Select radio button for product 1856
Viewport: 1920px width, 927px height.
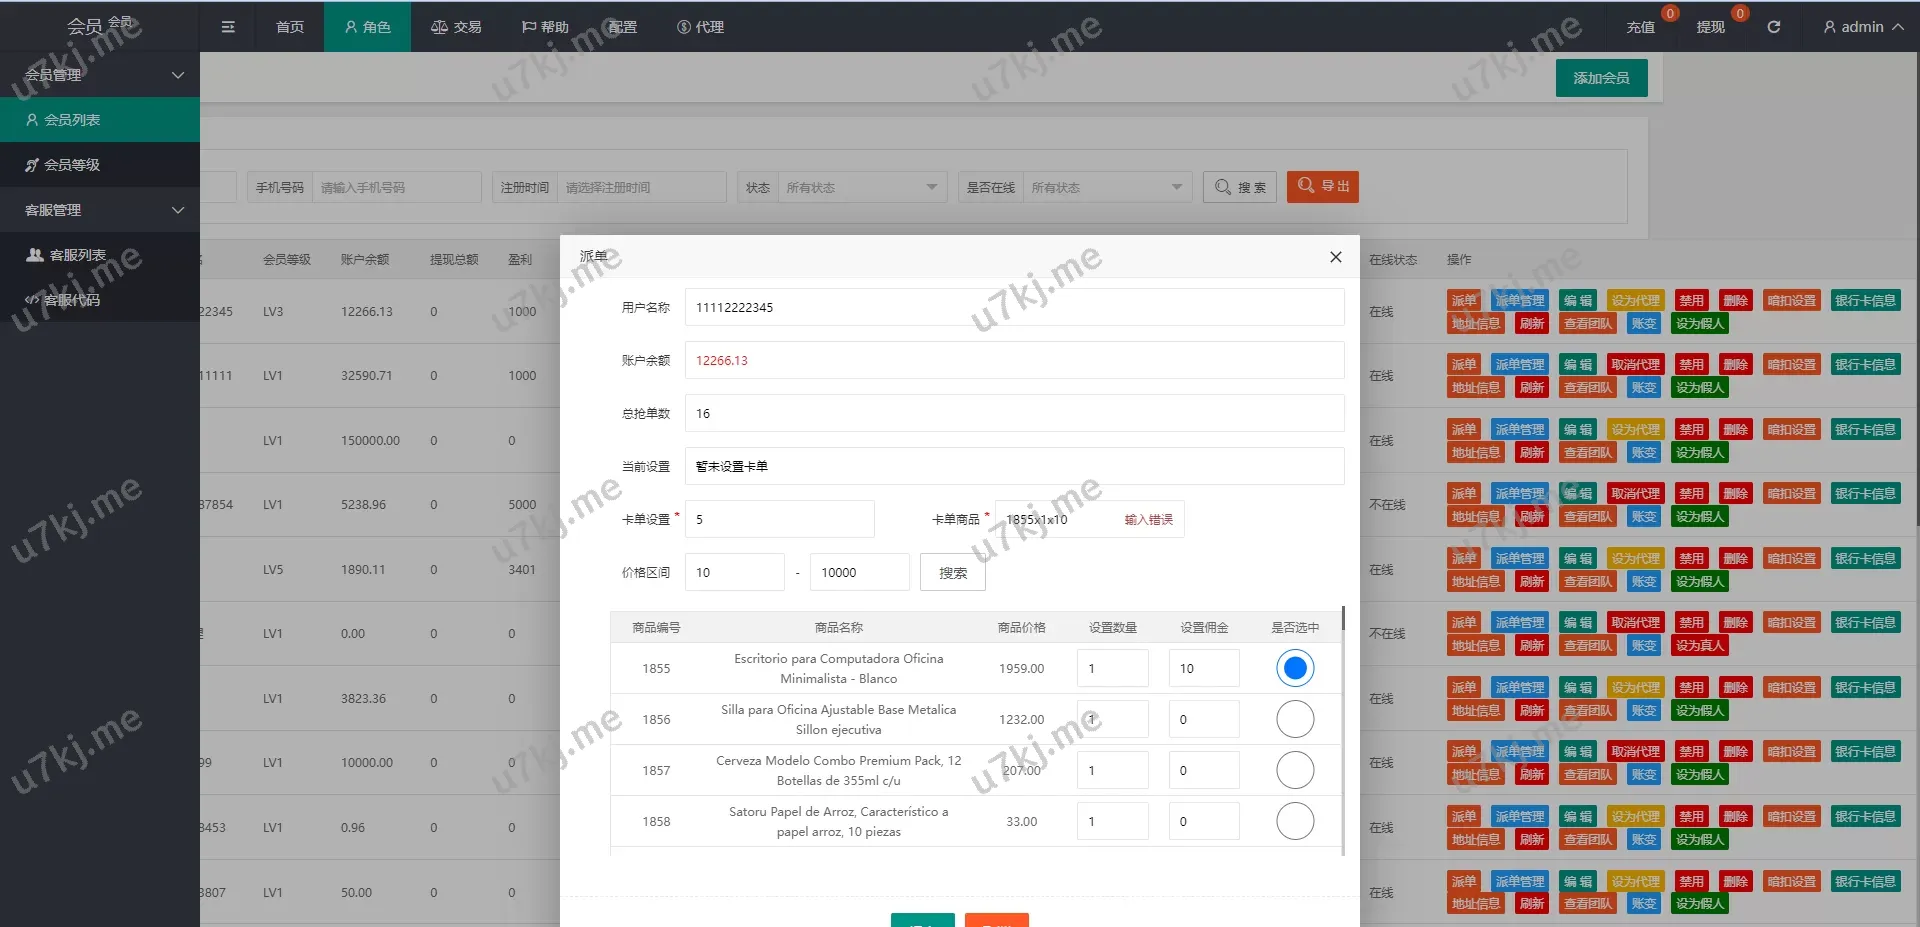pos(1294,719)
